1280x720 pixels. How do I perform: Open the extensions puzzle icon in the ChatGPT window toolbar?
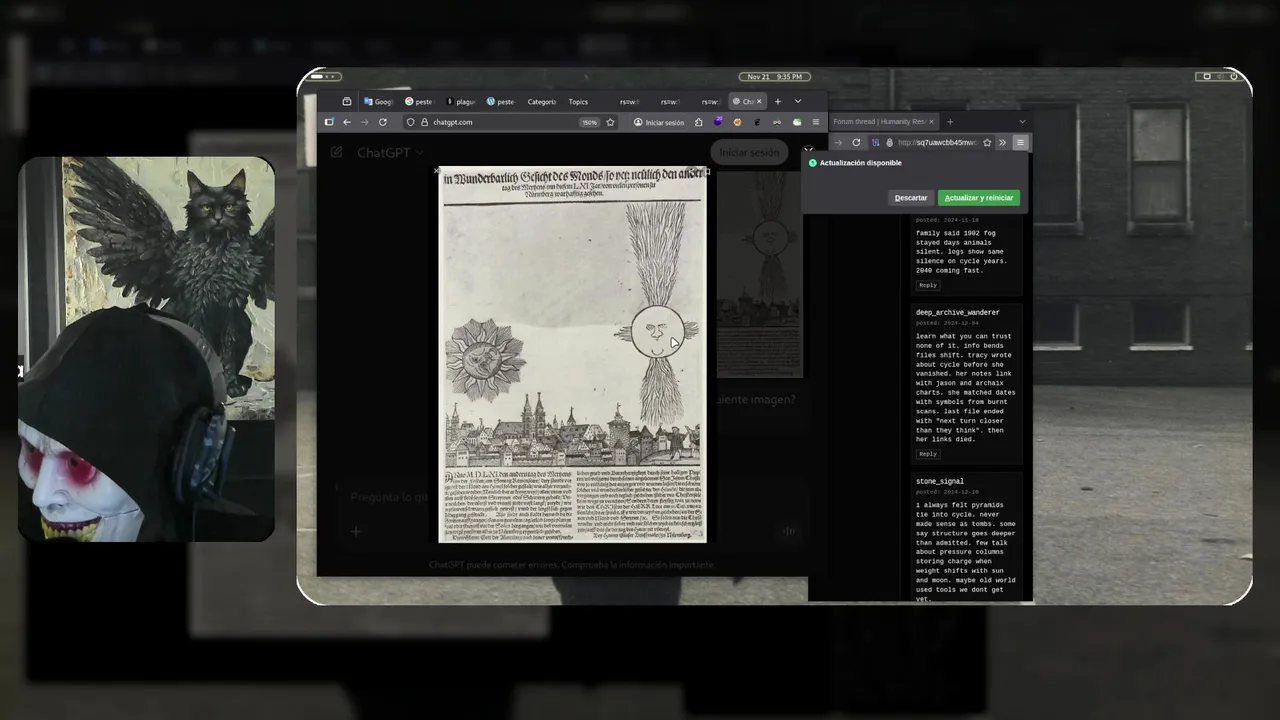(698, 122)
